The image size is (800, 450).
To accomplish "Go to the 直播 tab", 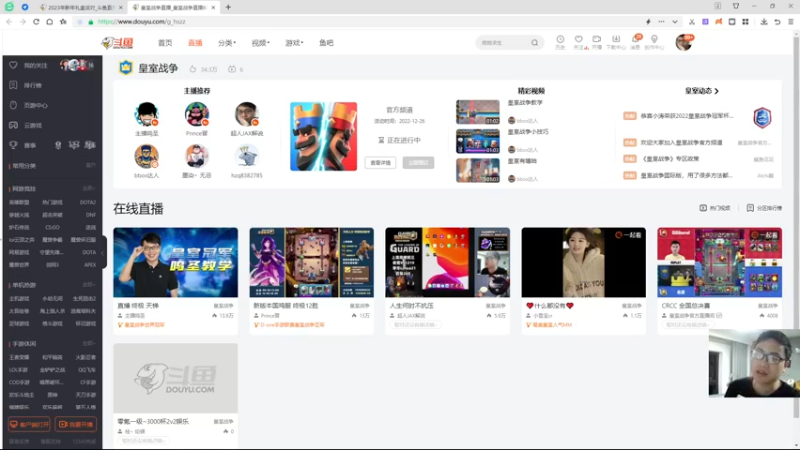I will click(x=195, y=43).
